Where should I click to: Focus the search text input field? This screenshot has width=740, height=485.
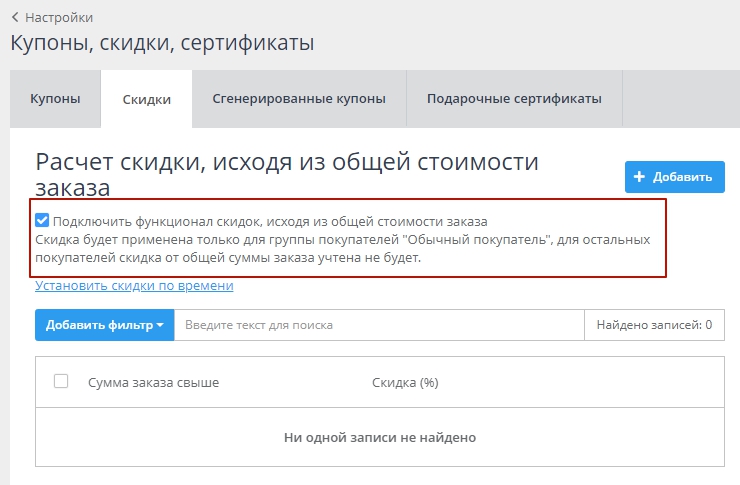coord(378,325)
